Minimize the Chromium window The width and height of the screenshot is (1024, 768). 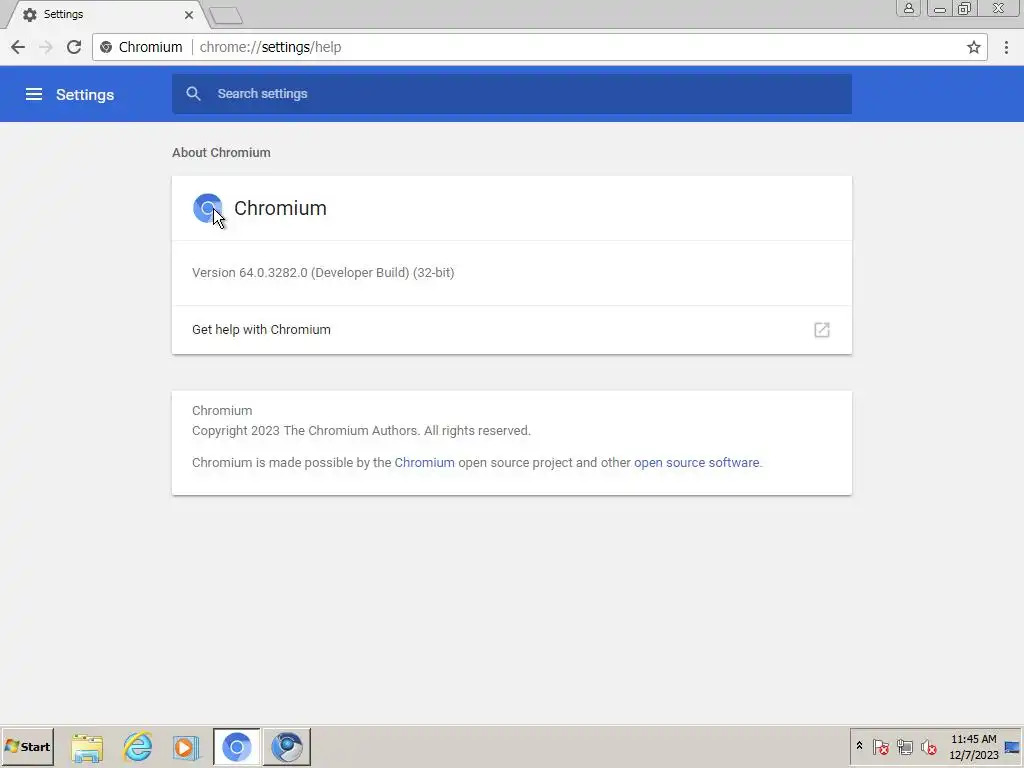pyautogui.click(x=939, y=8)
